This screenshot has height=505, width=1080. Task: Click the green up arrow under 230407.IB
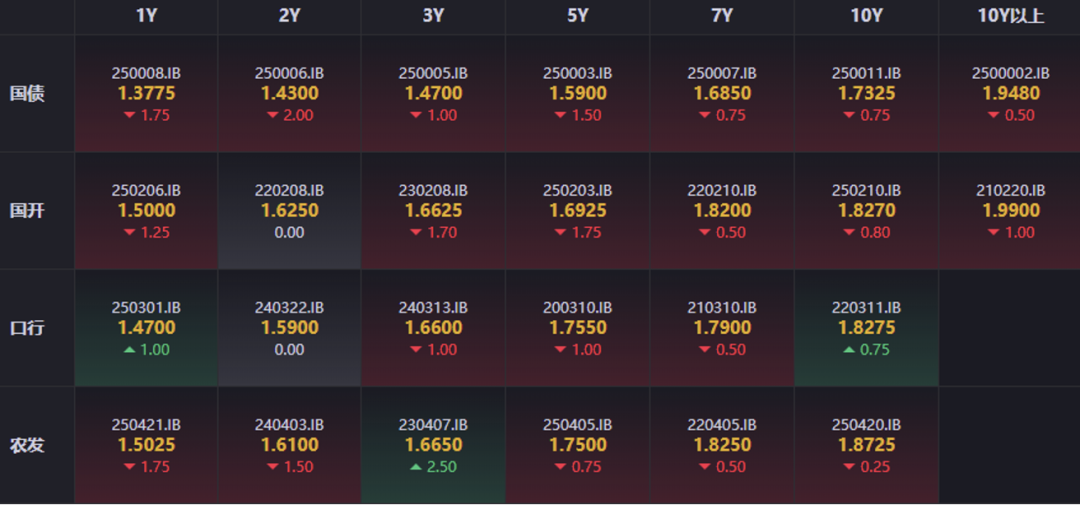[416, 467]
